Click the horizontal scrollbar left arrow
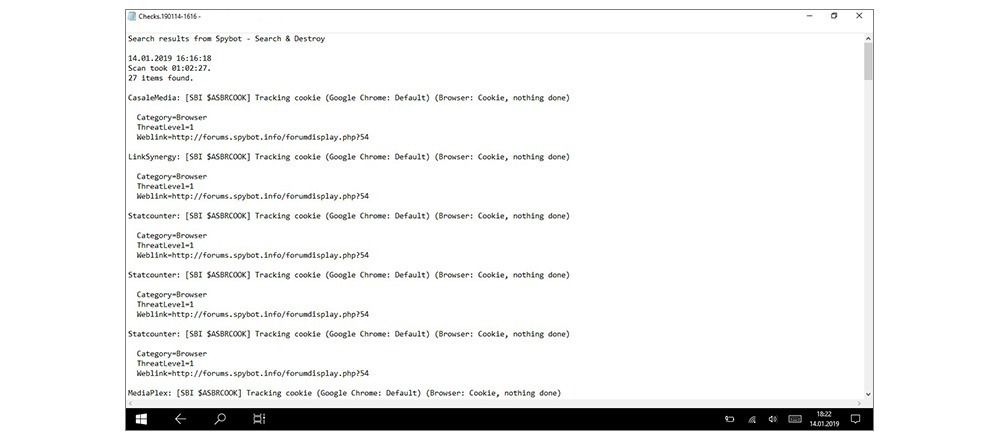The height and width of the screenshot is (440, 1000). (x=131, y=403)
